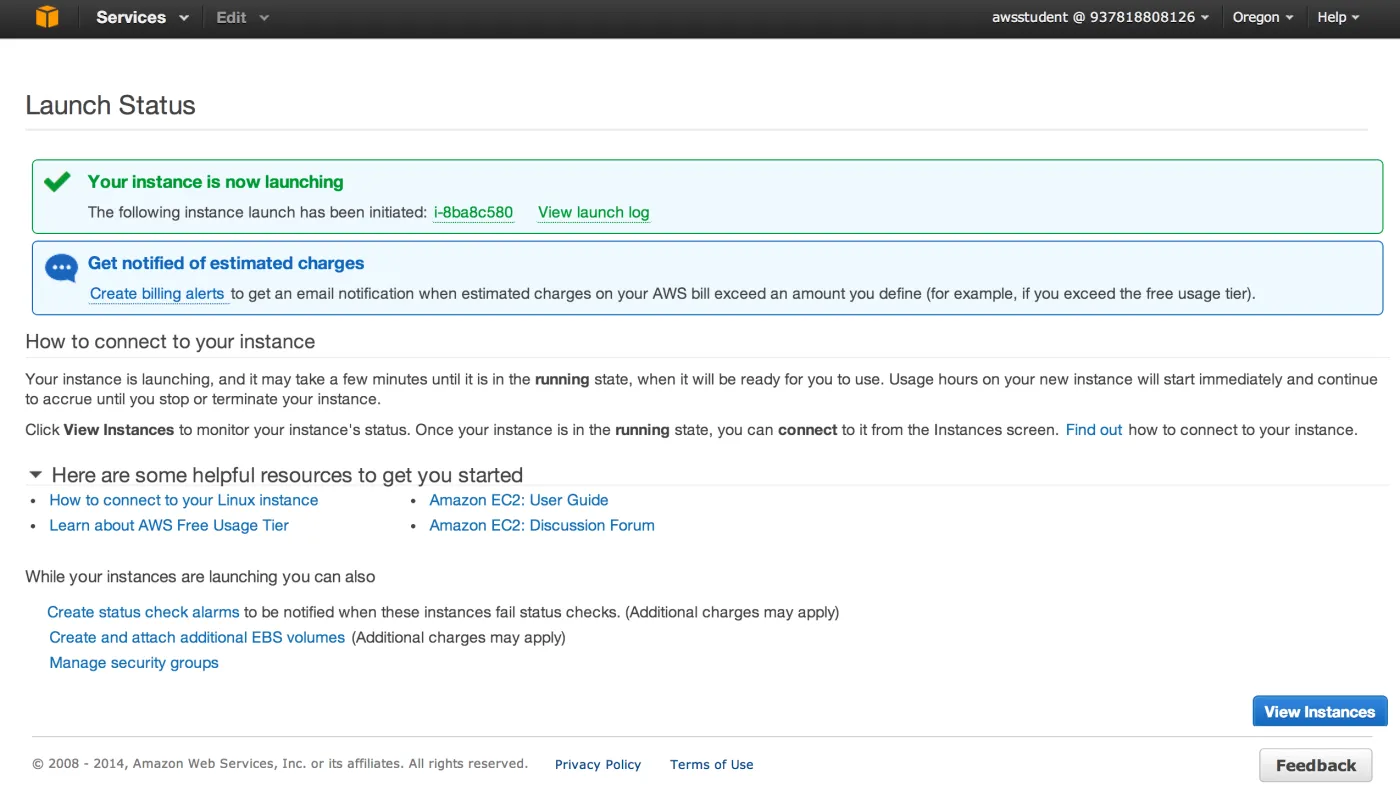Click 'Get notified of estimated charges' heading
This screenshot has width=1400, height=791.
tap(226, 263)
